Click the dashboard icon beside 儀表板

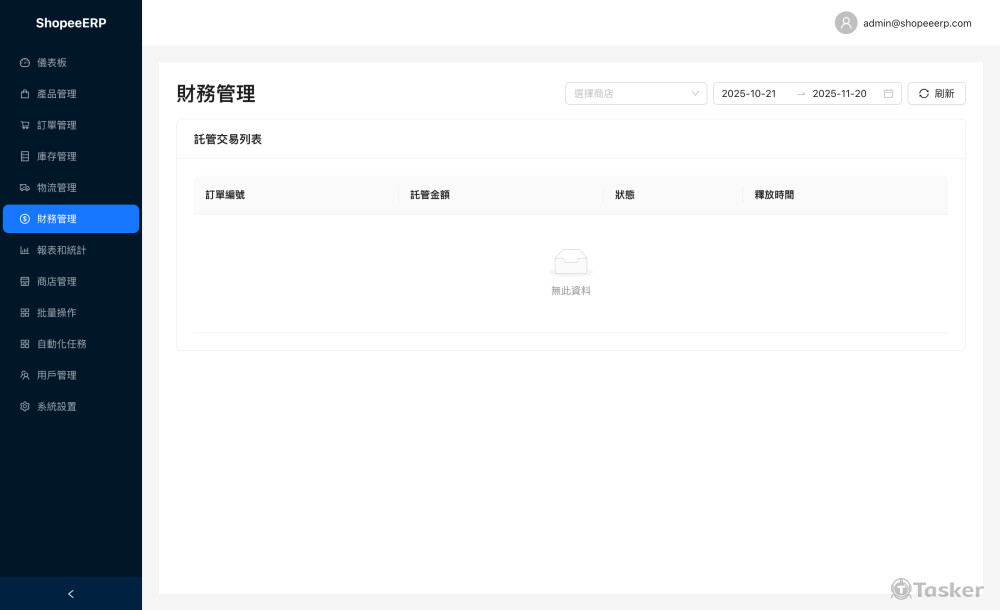point(25,63)
